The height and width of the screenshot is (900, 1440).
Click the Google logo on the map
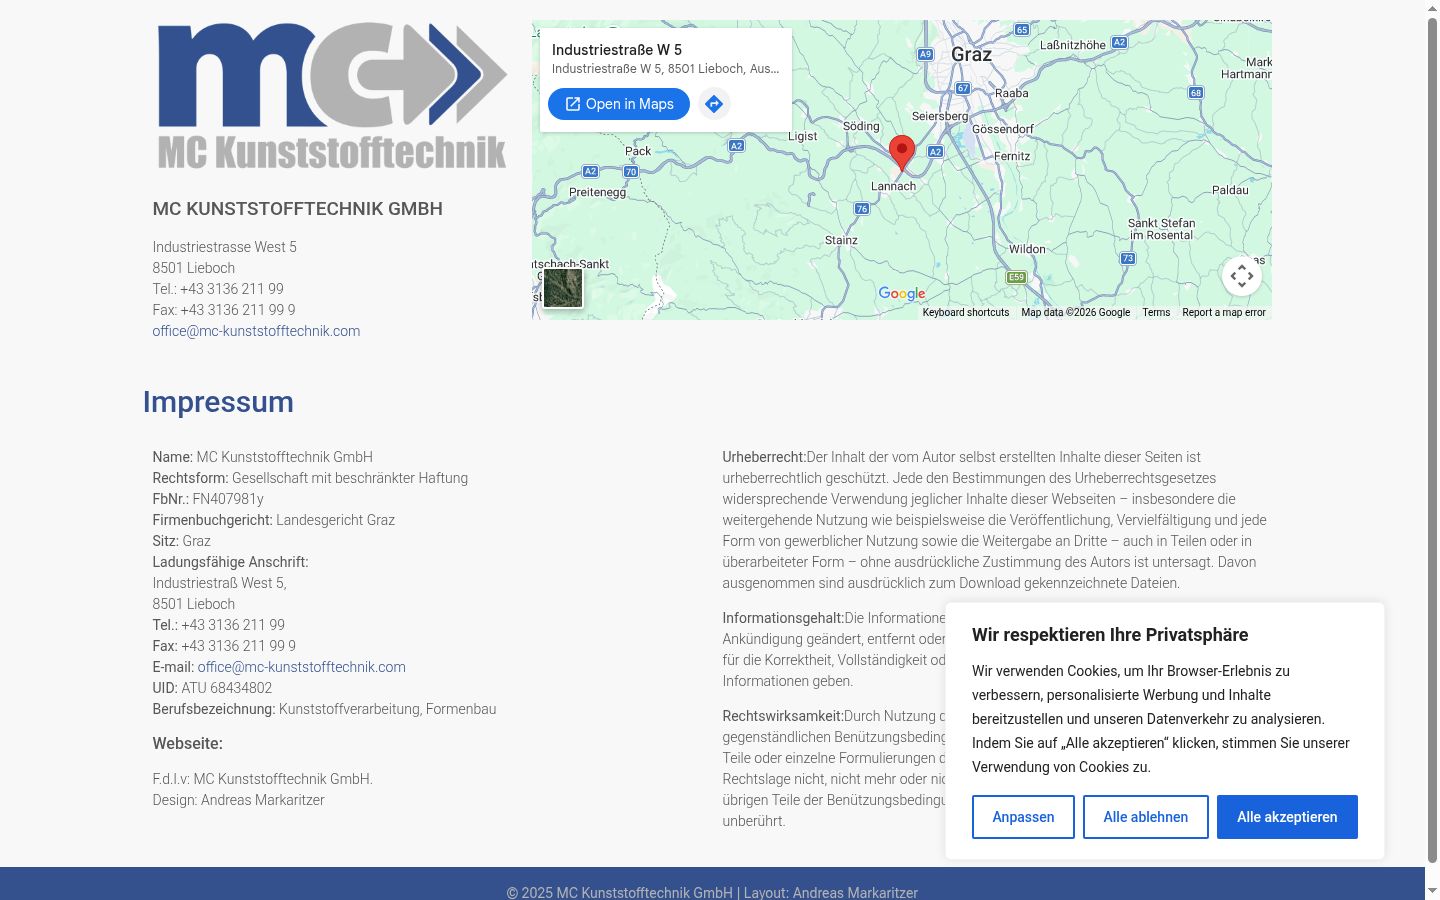(902, 293)
